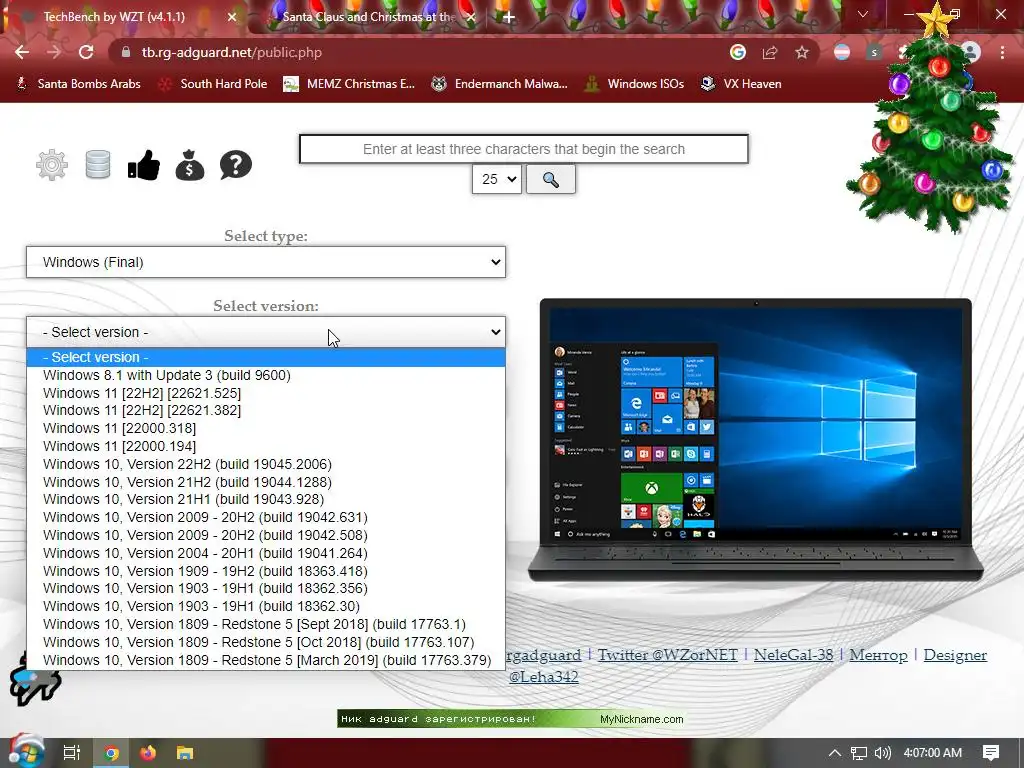Viewport: 1024px width, 768px height.
Task: Open the VX Heaven bookmark
Action: click(x=741, y=84)
